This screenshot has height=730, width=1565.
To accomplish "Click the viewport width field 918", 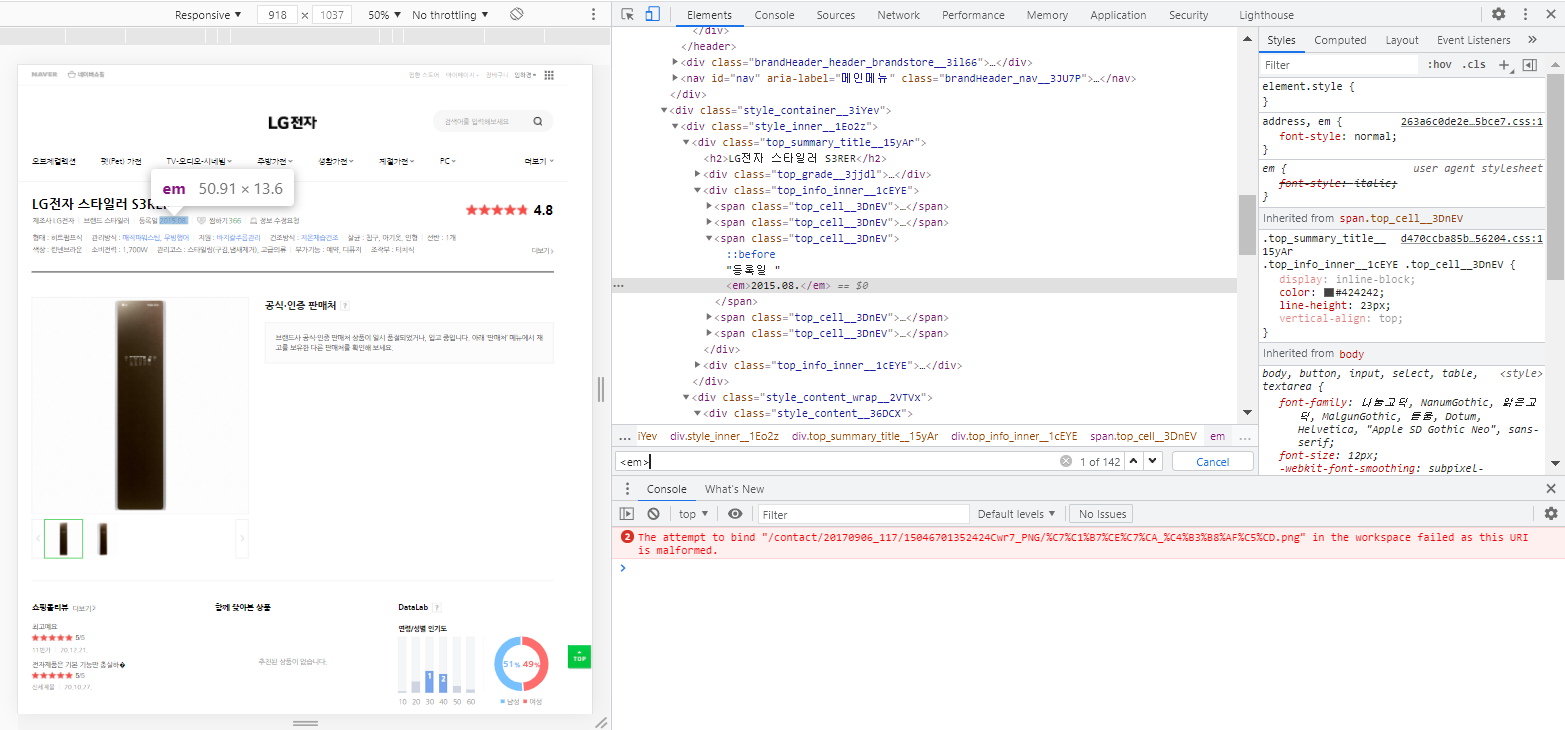I will coord(279,15).
